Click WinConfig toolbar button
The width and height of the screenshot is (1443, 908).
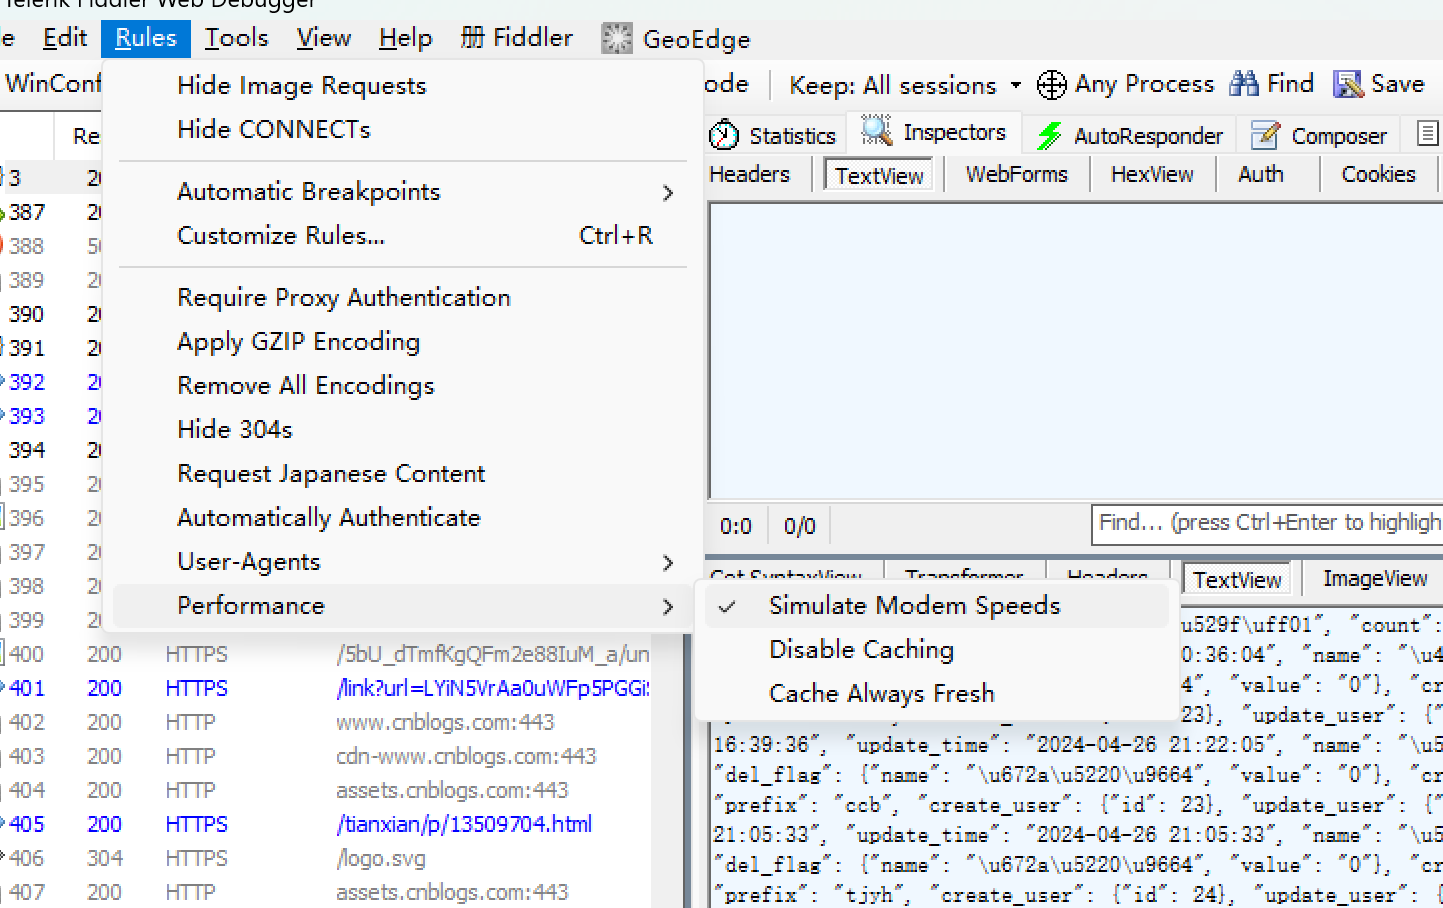click(52, 83)
